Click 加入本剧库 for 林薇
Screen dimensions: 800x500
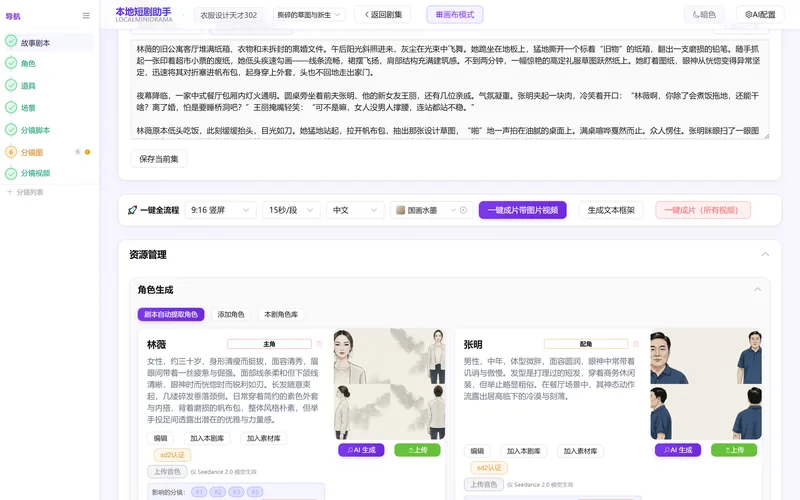(x=207, y=438)
